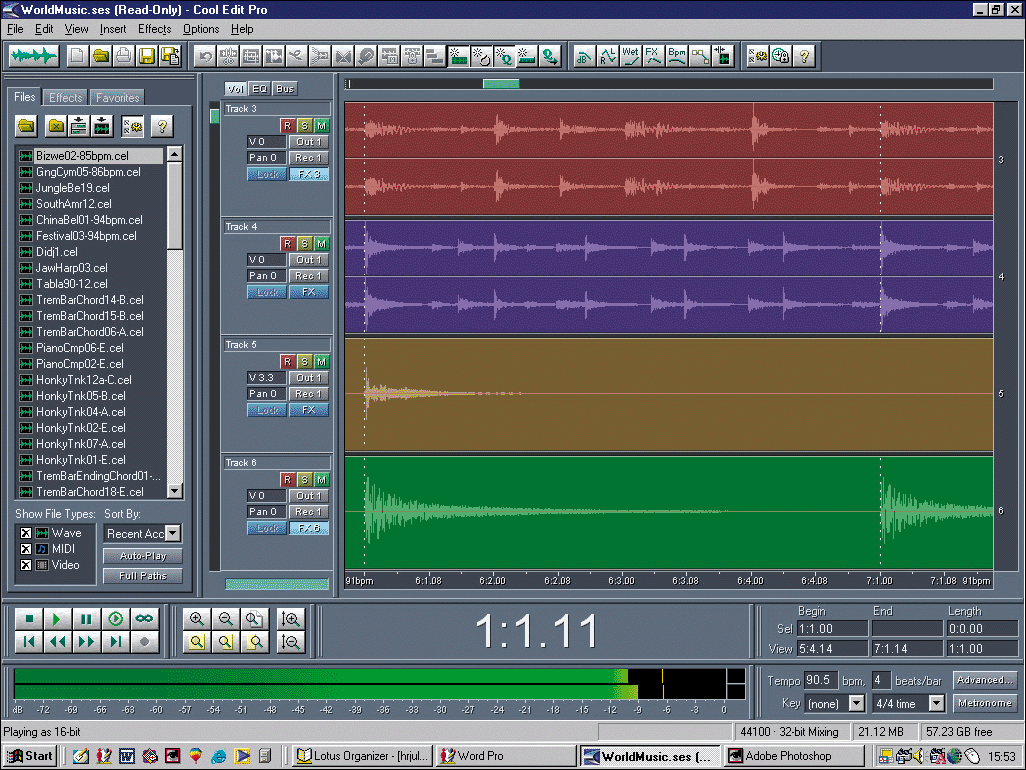Image resolution: width=1026 pixels, height=770 pixels.
Task: Click the Lock button on Track 4
Action: click(x=267, y=292)
